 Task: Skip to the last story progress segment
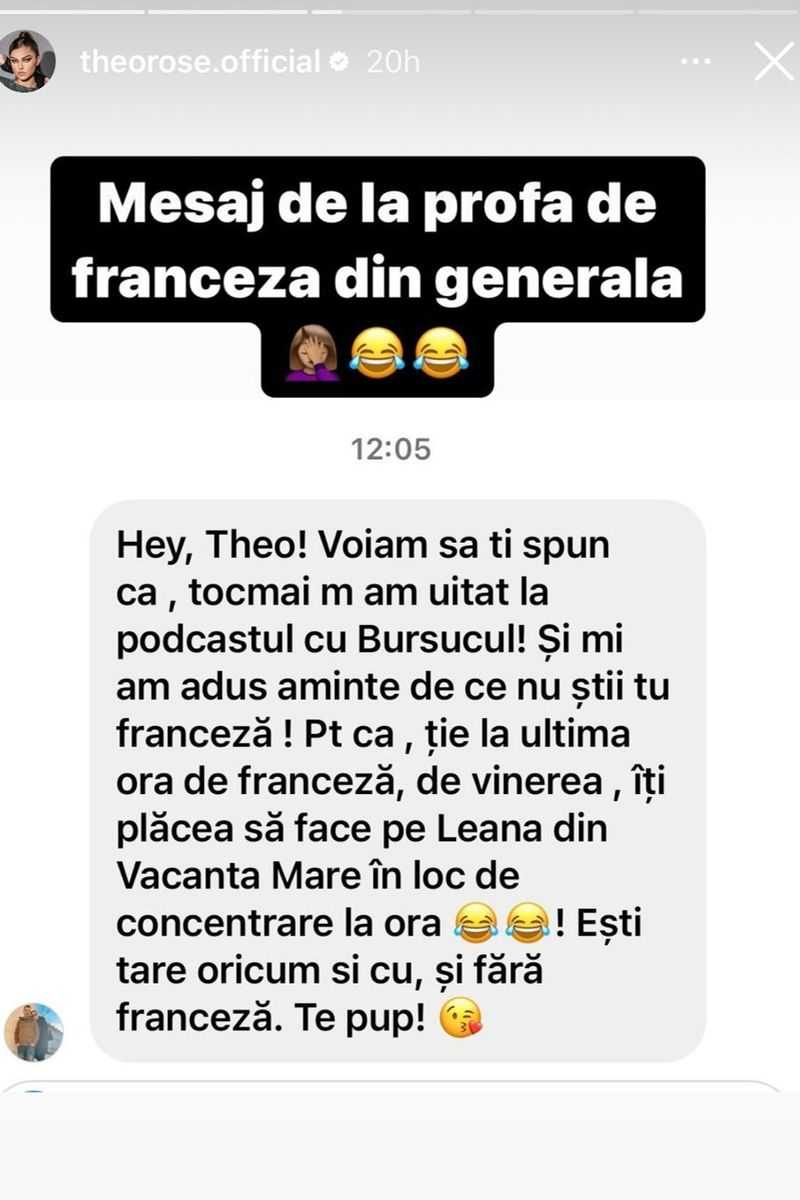(x=718, y=12)
